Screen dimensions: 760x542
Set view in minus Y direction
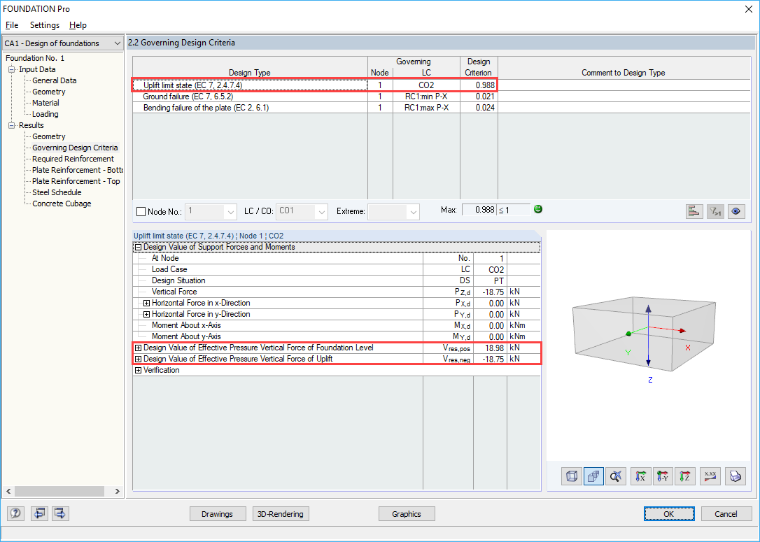coord(663,477)
